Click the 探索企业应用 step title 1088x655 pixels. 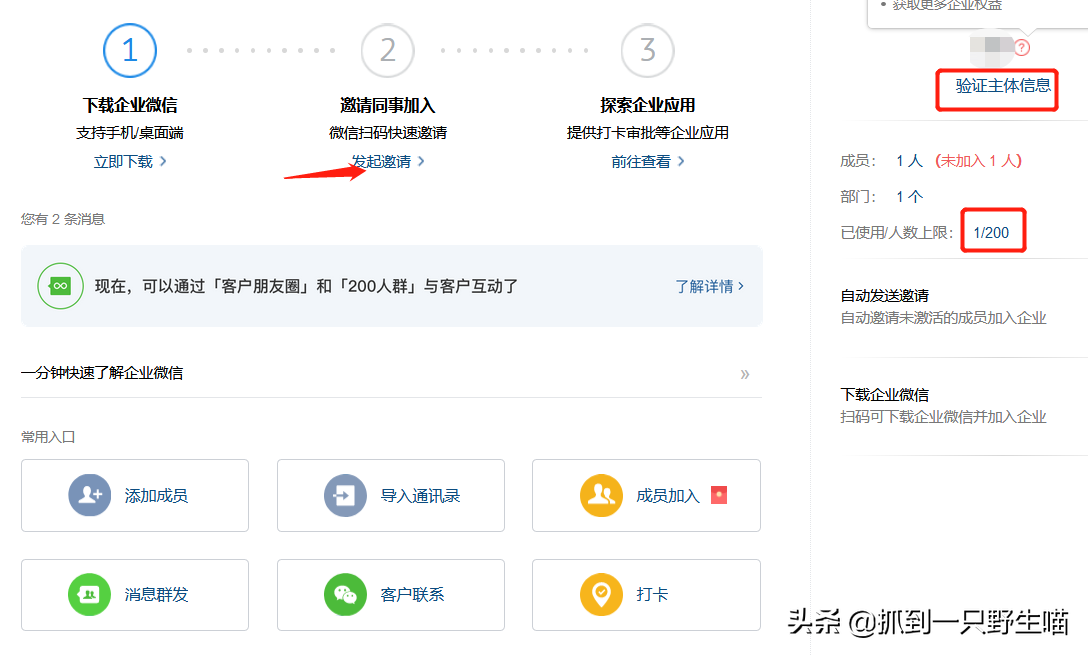(x=647, y=105)
